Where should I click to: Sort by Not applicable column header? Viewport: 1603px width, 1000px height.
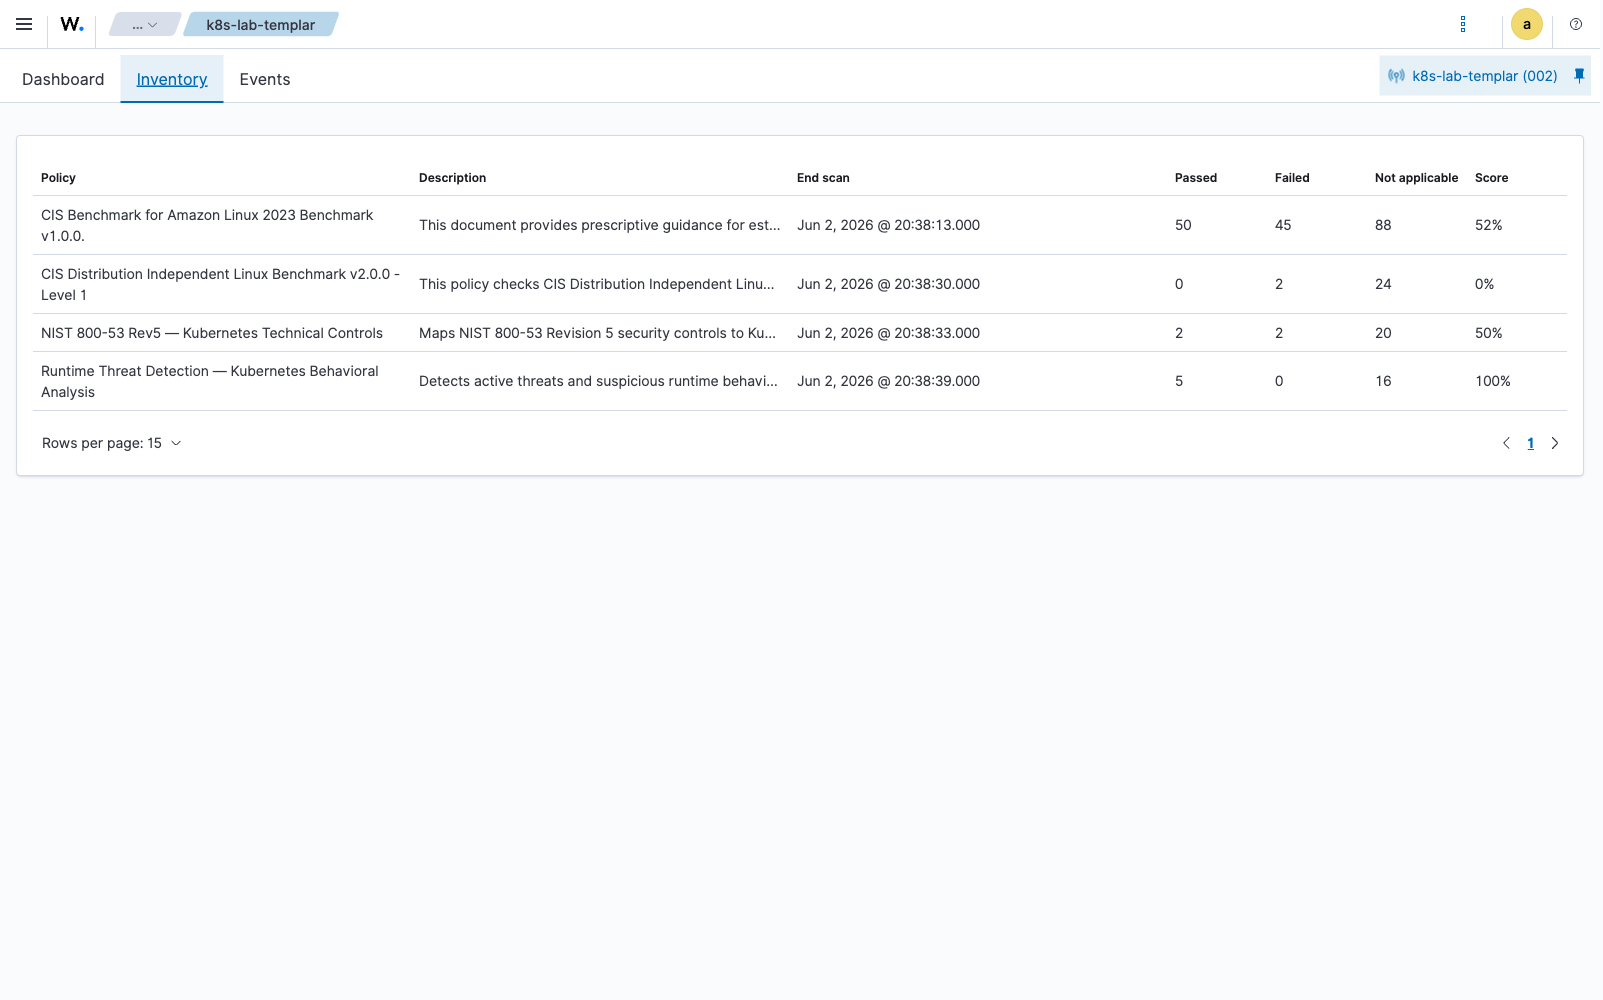1416,178
